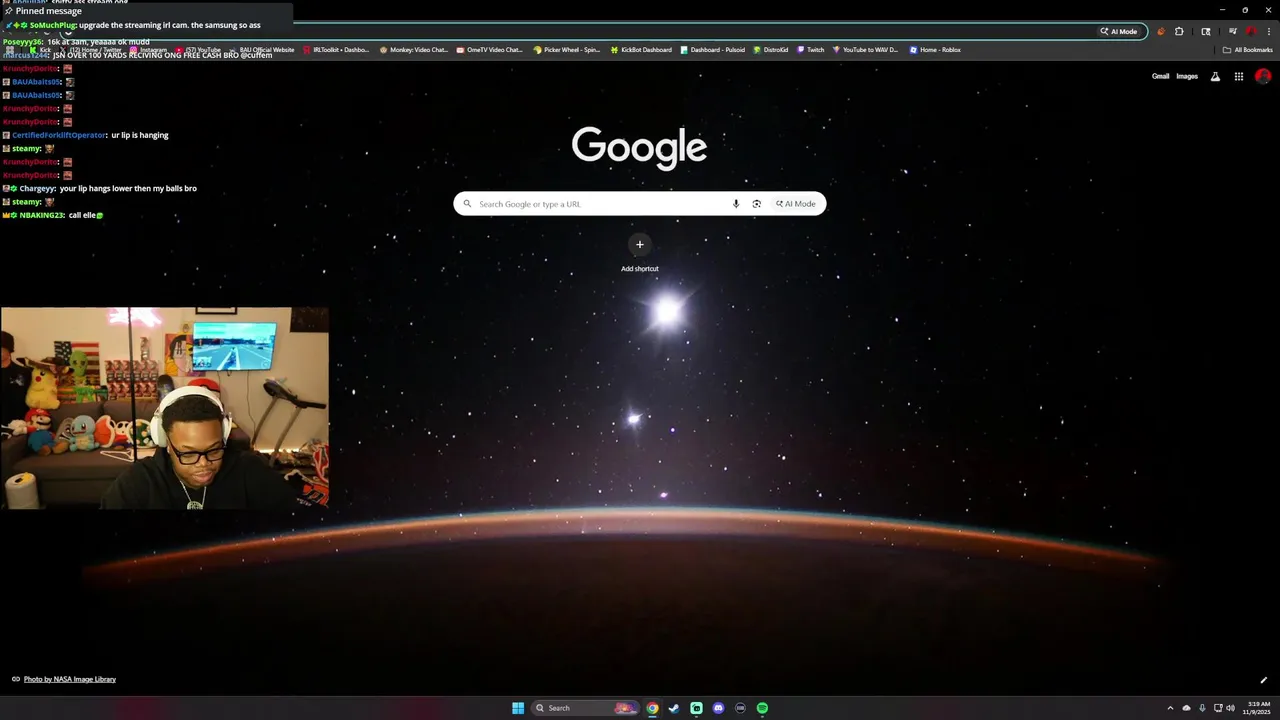
Task: Click the AI Mode button in address bar
Action: point(1119,31)
